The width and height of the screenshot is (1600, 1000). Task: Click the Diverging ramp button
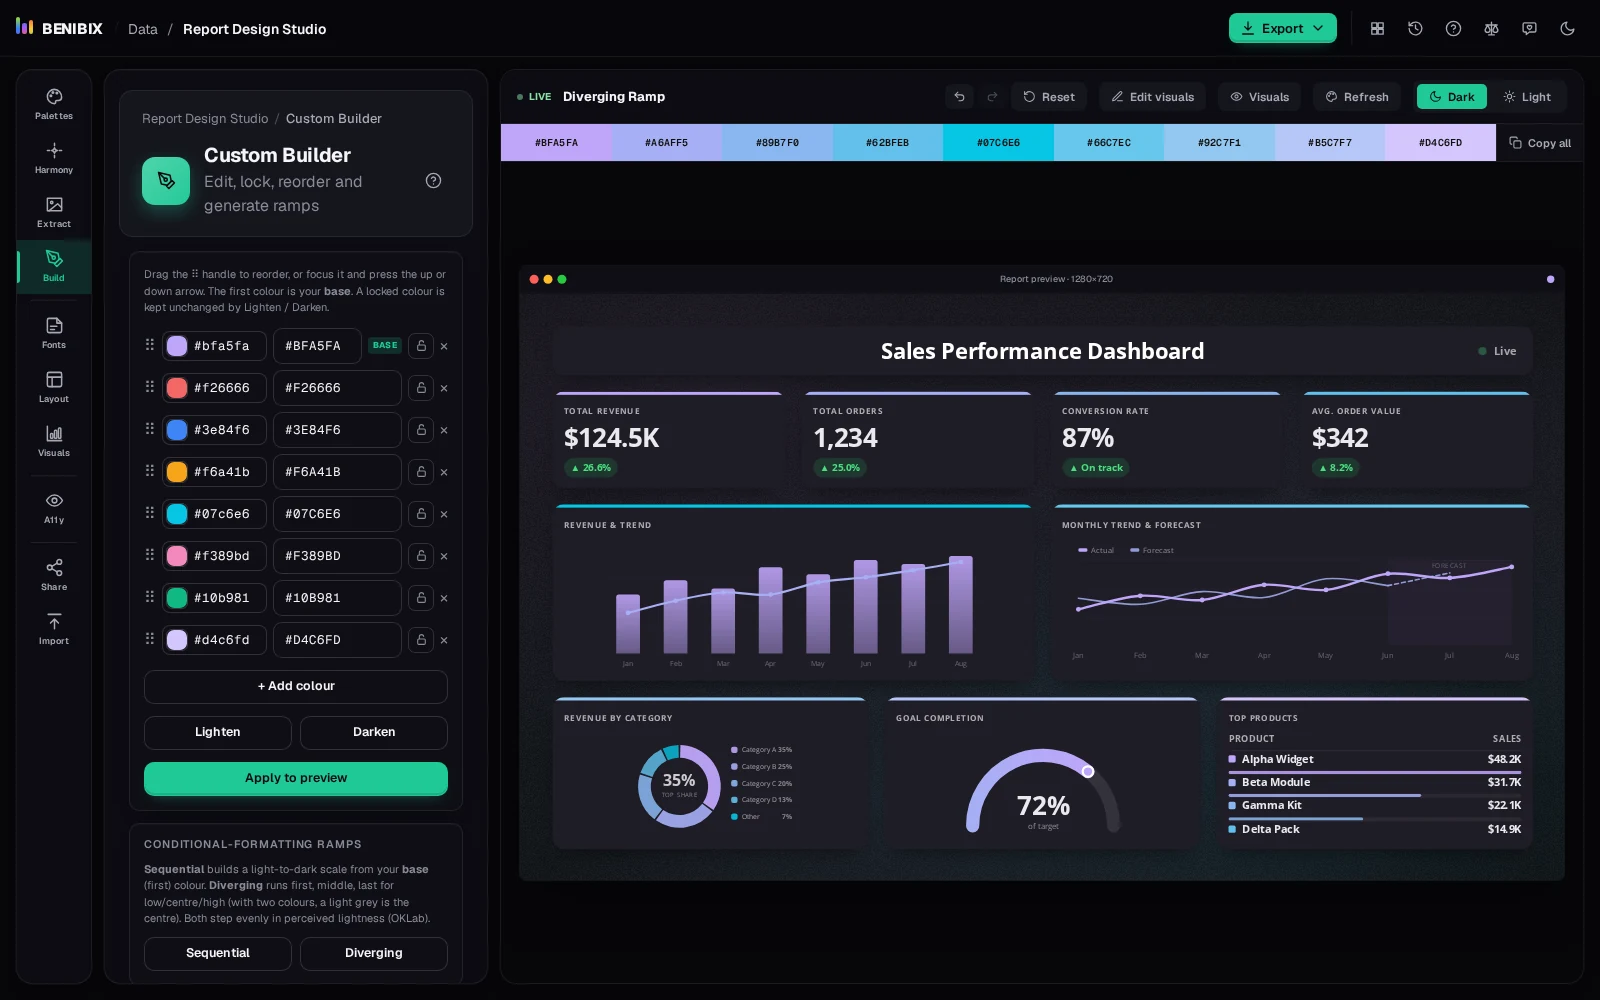coord(374,953)
